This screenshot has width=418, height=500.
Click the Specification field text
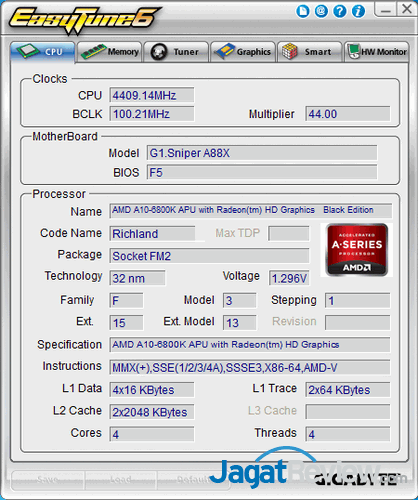point(250,345)
